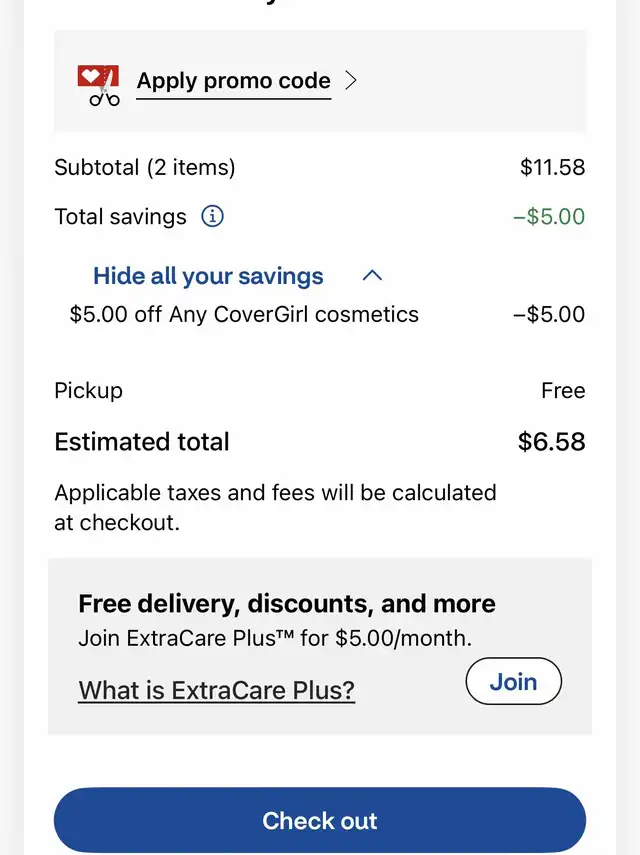Click the Free pickup cost text
640x855 pixels.
point(563,390)
